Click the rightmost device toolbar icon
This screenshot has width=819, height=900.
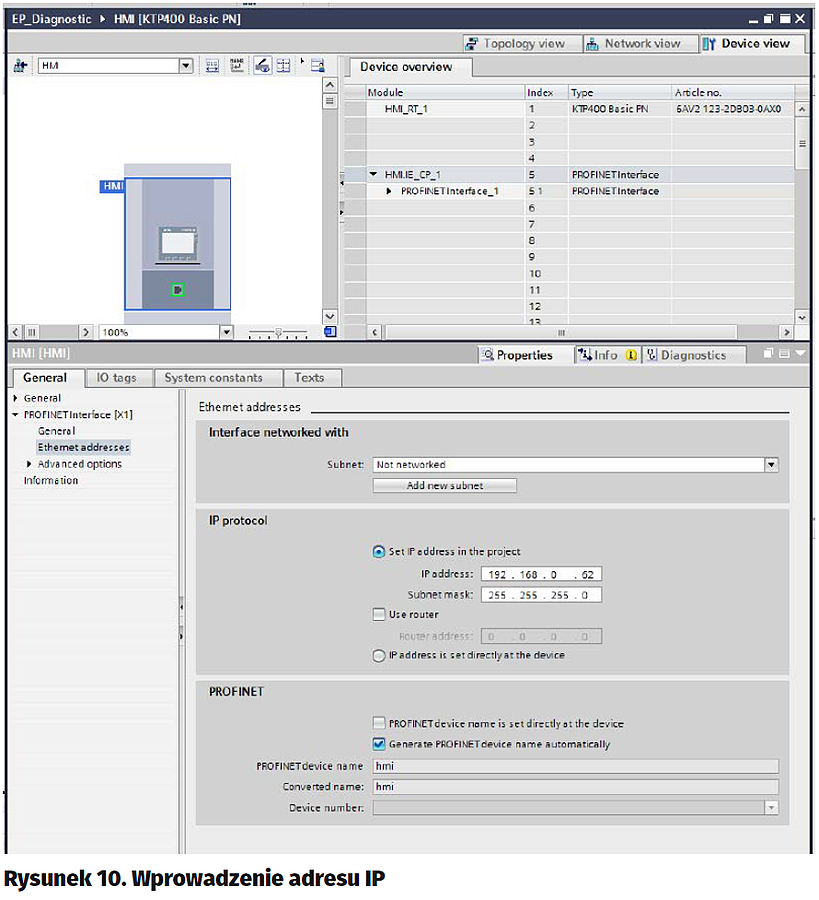pyautogui.click(x=318, y=66)
